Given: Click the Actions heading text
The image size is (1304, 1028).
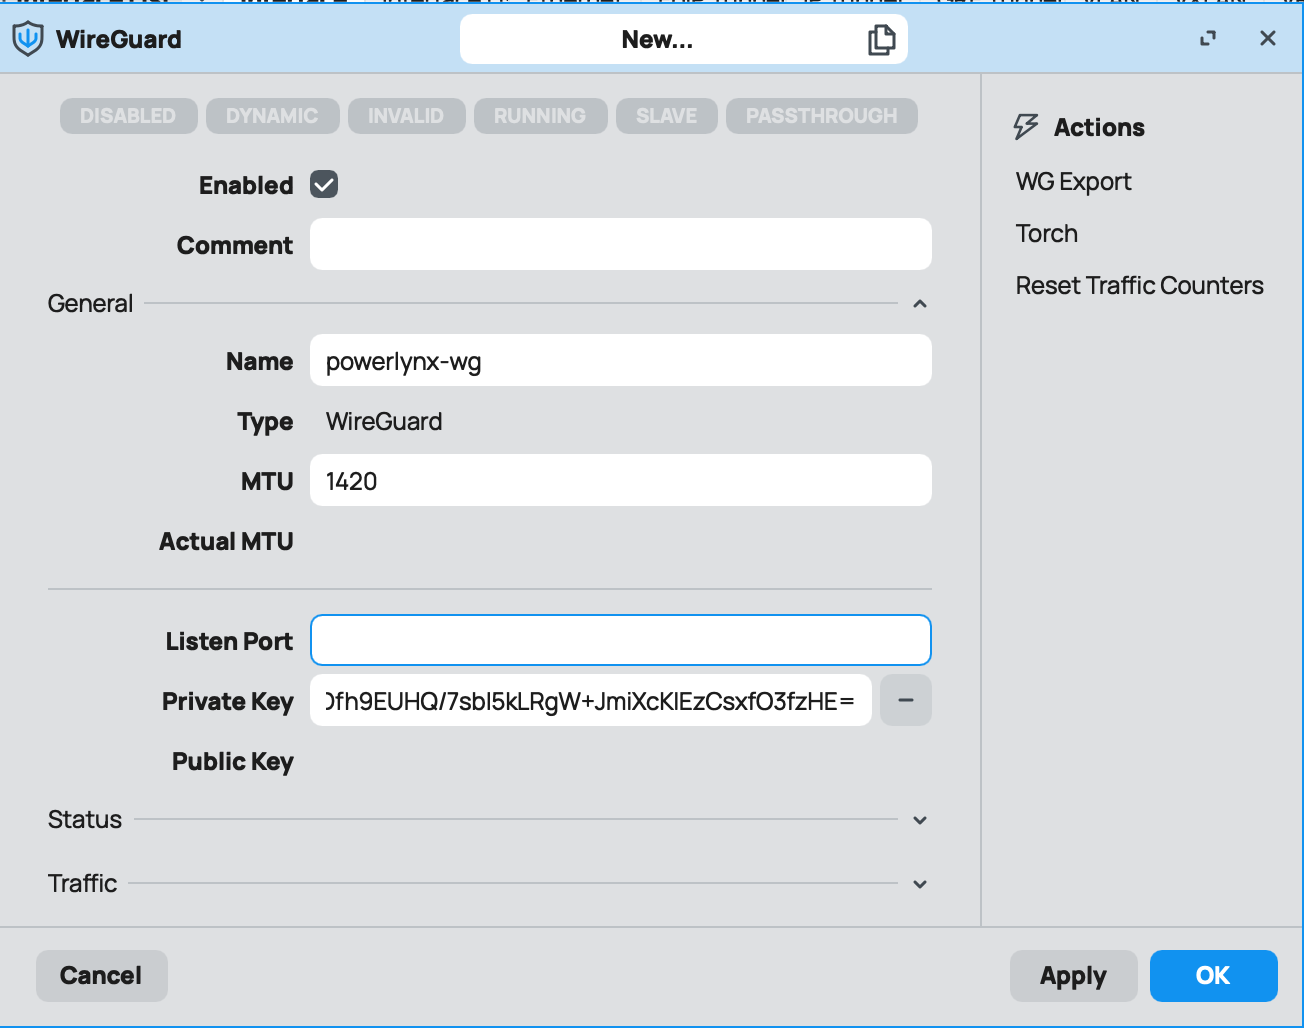Looking at the screenshot, I should tap(1099, 127).
